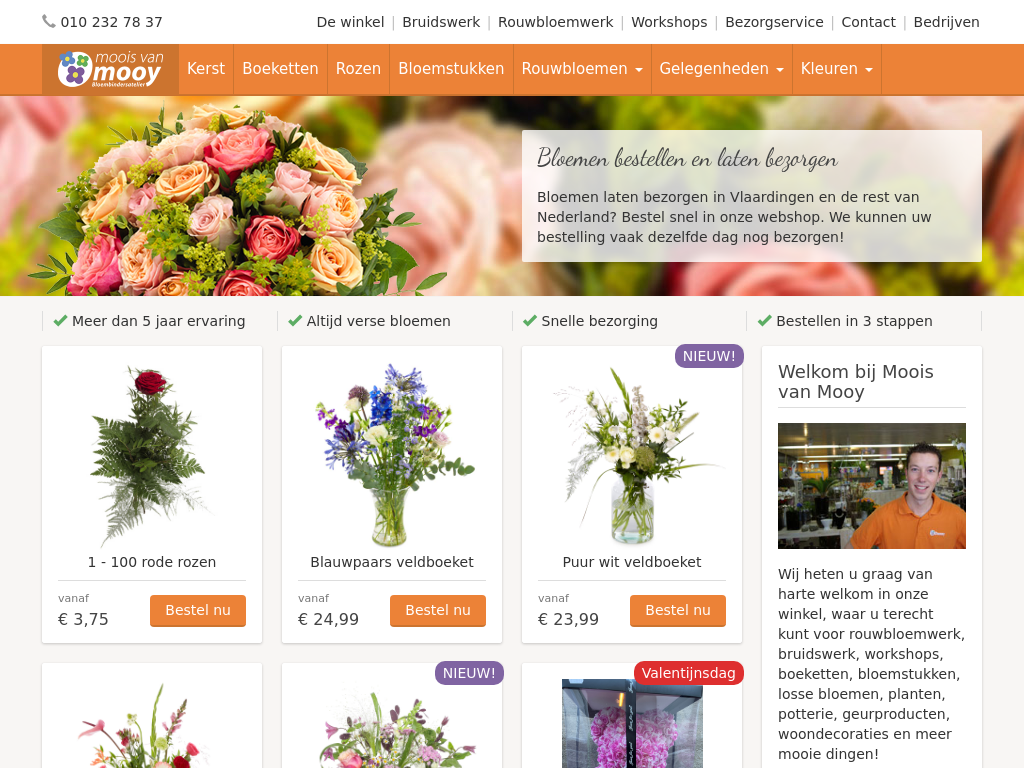Screen dimensions: 1024x768
Task: Click the price € 3,75
Action: 84,619
